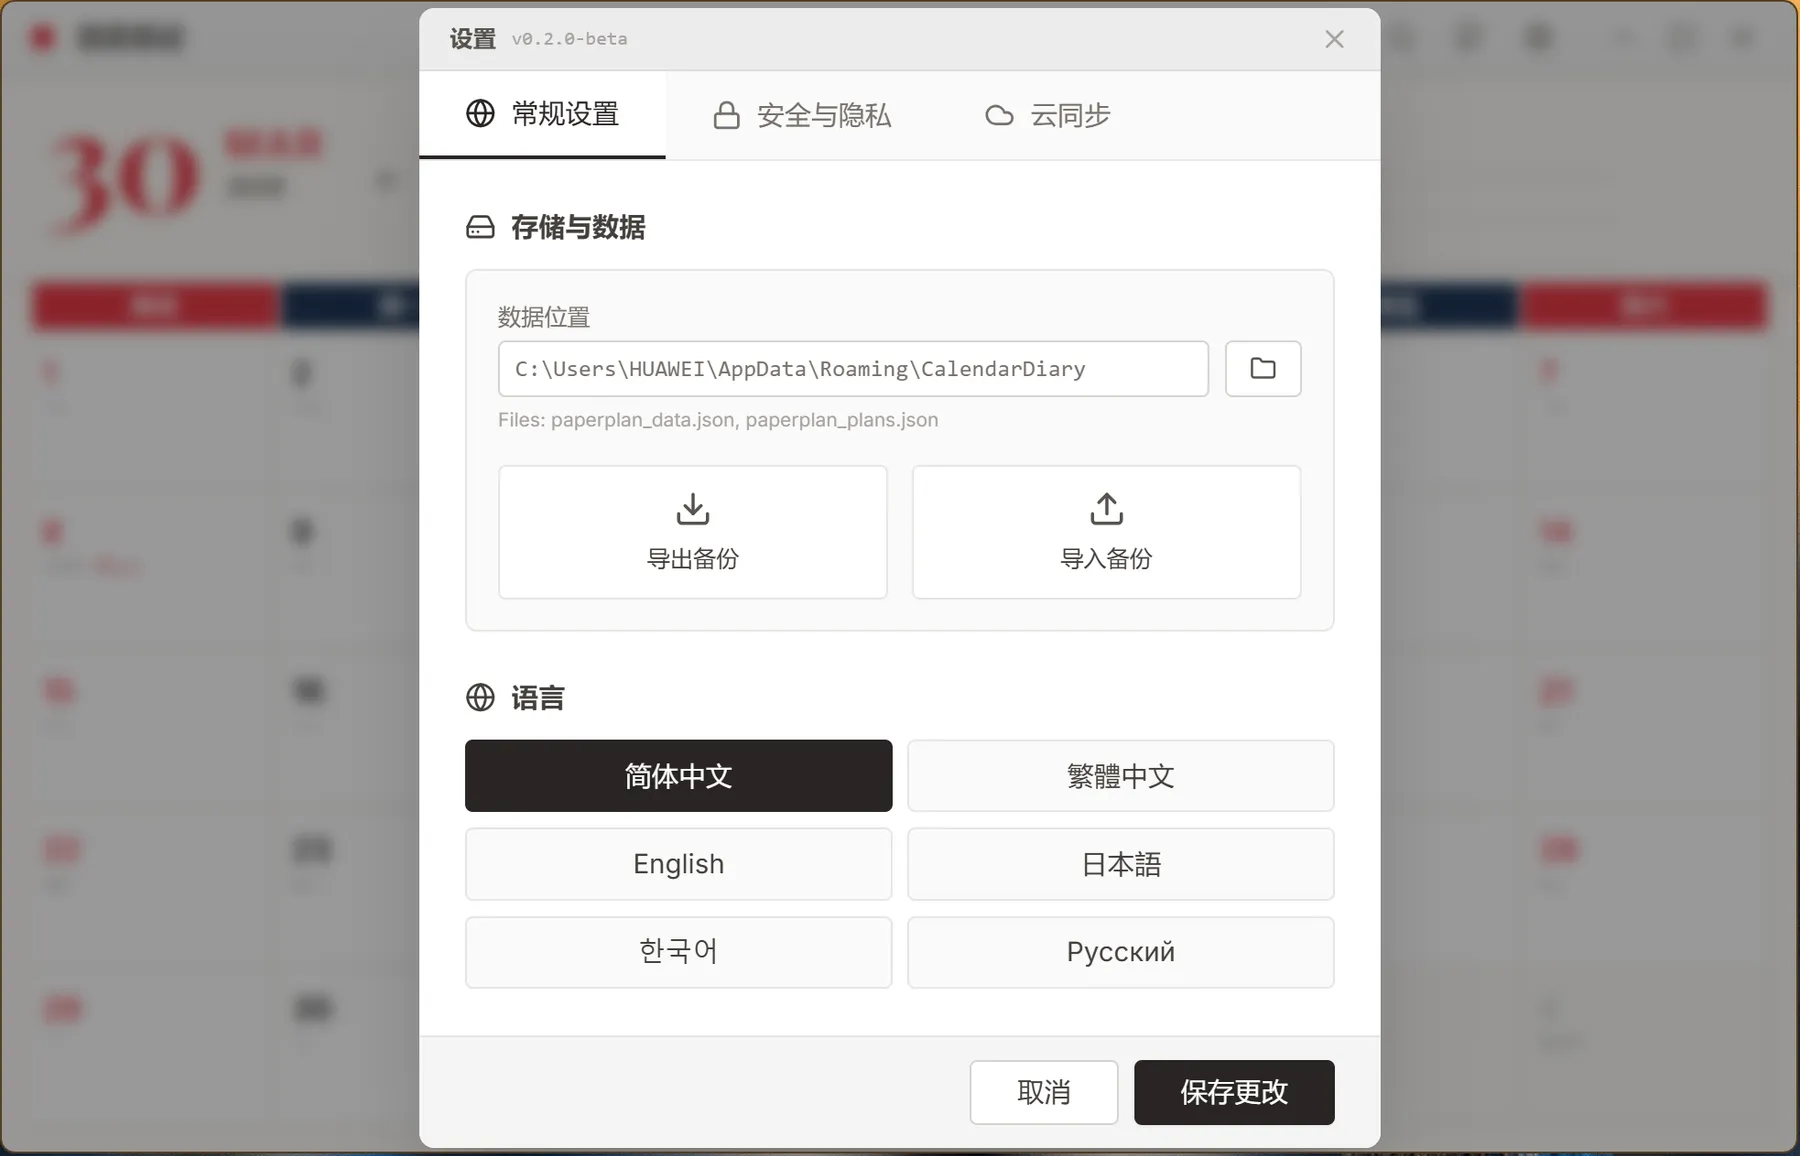Click the cloud icon for 云同步
The image size is (1800, 1156).
[999, 116]
